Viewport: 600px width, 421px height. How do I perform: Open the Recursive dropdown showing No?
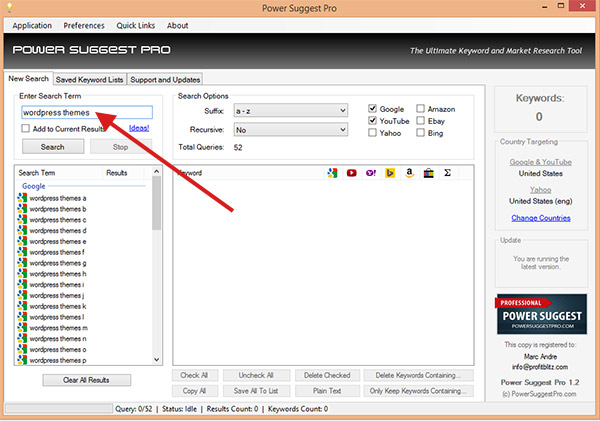[x=290, y=130]
